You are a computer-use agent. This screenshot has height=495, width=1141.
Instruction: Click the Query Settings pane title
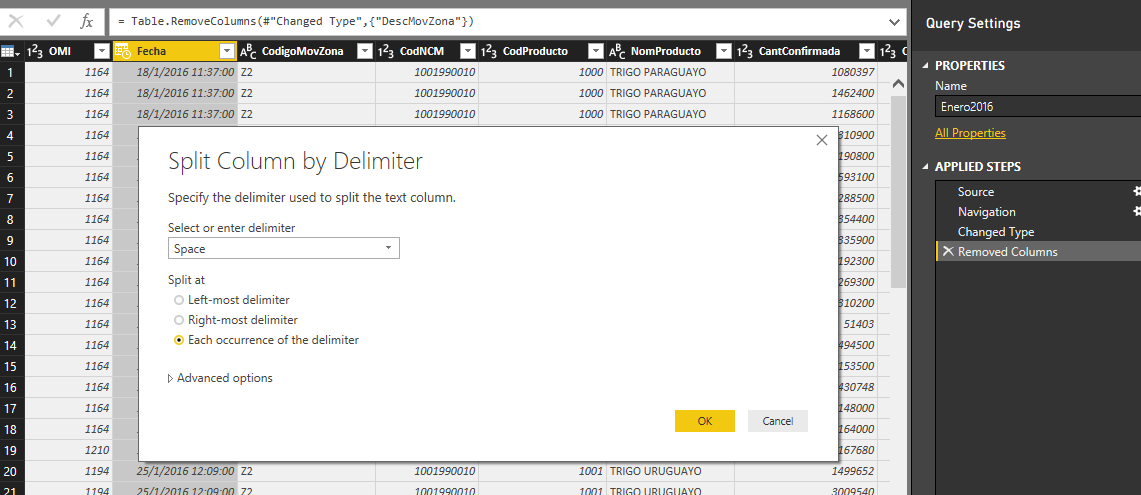click(973, 23)
